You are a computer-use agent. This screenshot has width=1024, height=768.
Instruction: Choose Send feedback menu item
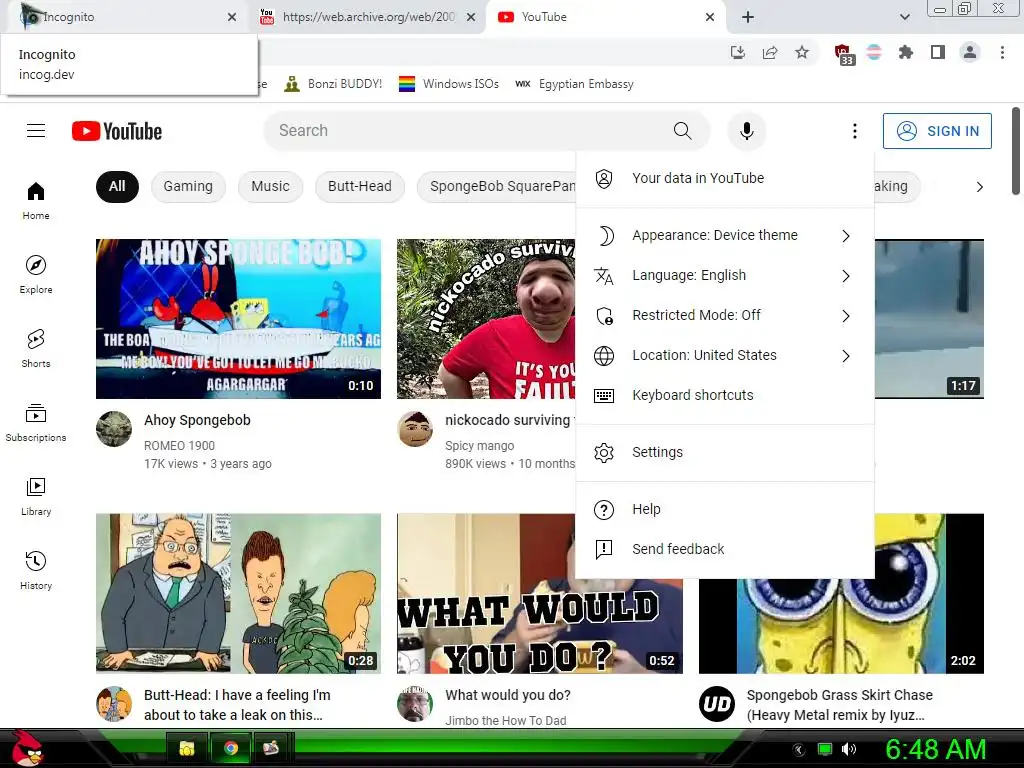point(725,549)
